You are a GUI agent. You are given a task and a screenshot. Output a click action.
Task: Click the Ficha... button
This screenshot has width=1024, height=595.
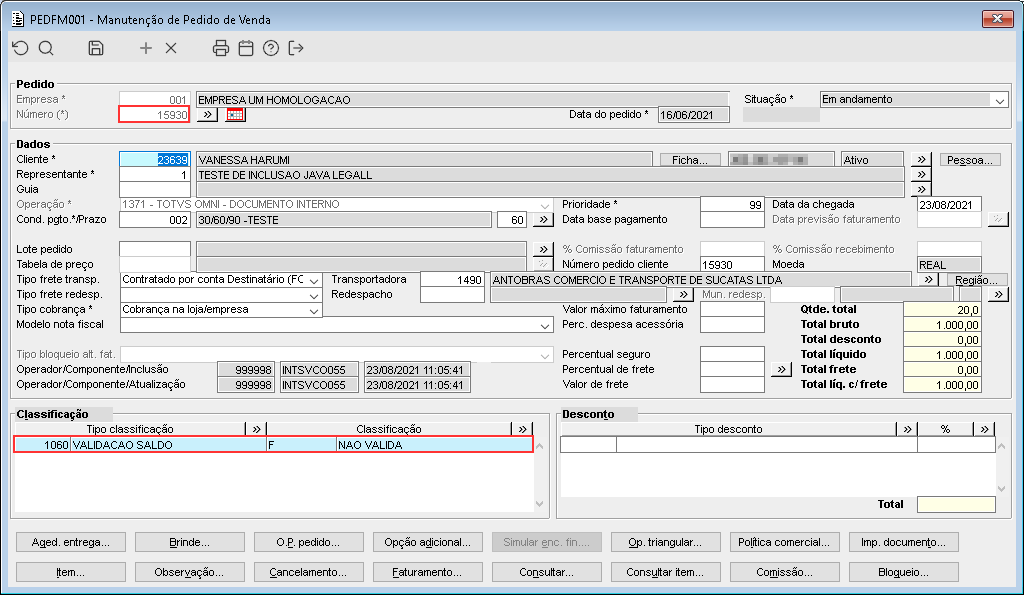pos(690,160)
